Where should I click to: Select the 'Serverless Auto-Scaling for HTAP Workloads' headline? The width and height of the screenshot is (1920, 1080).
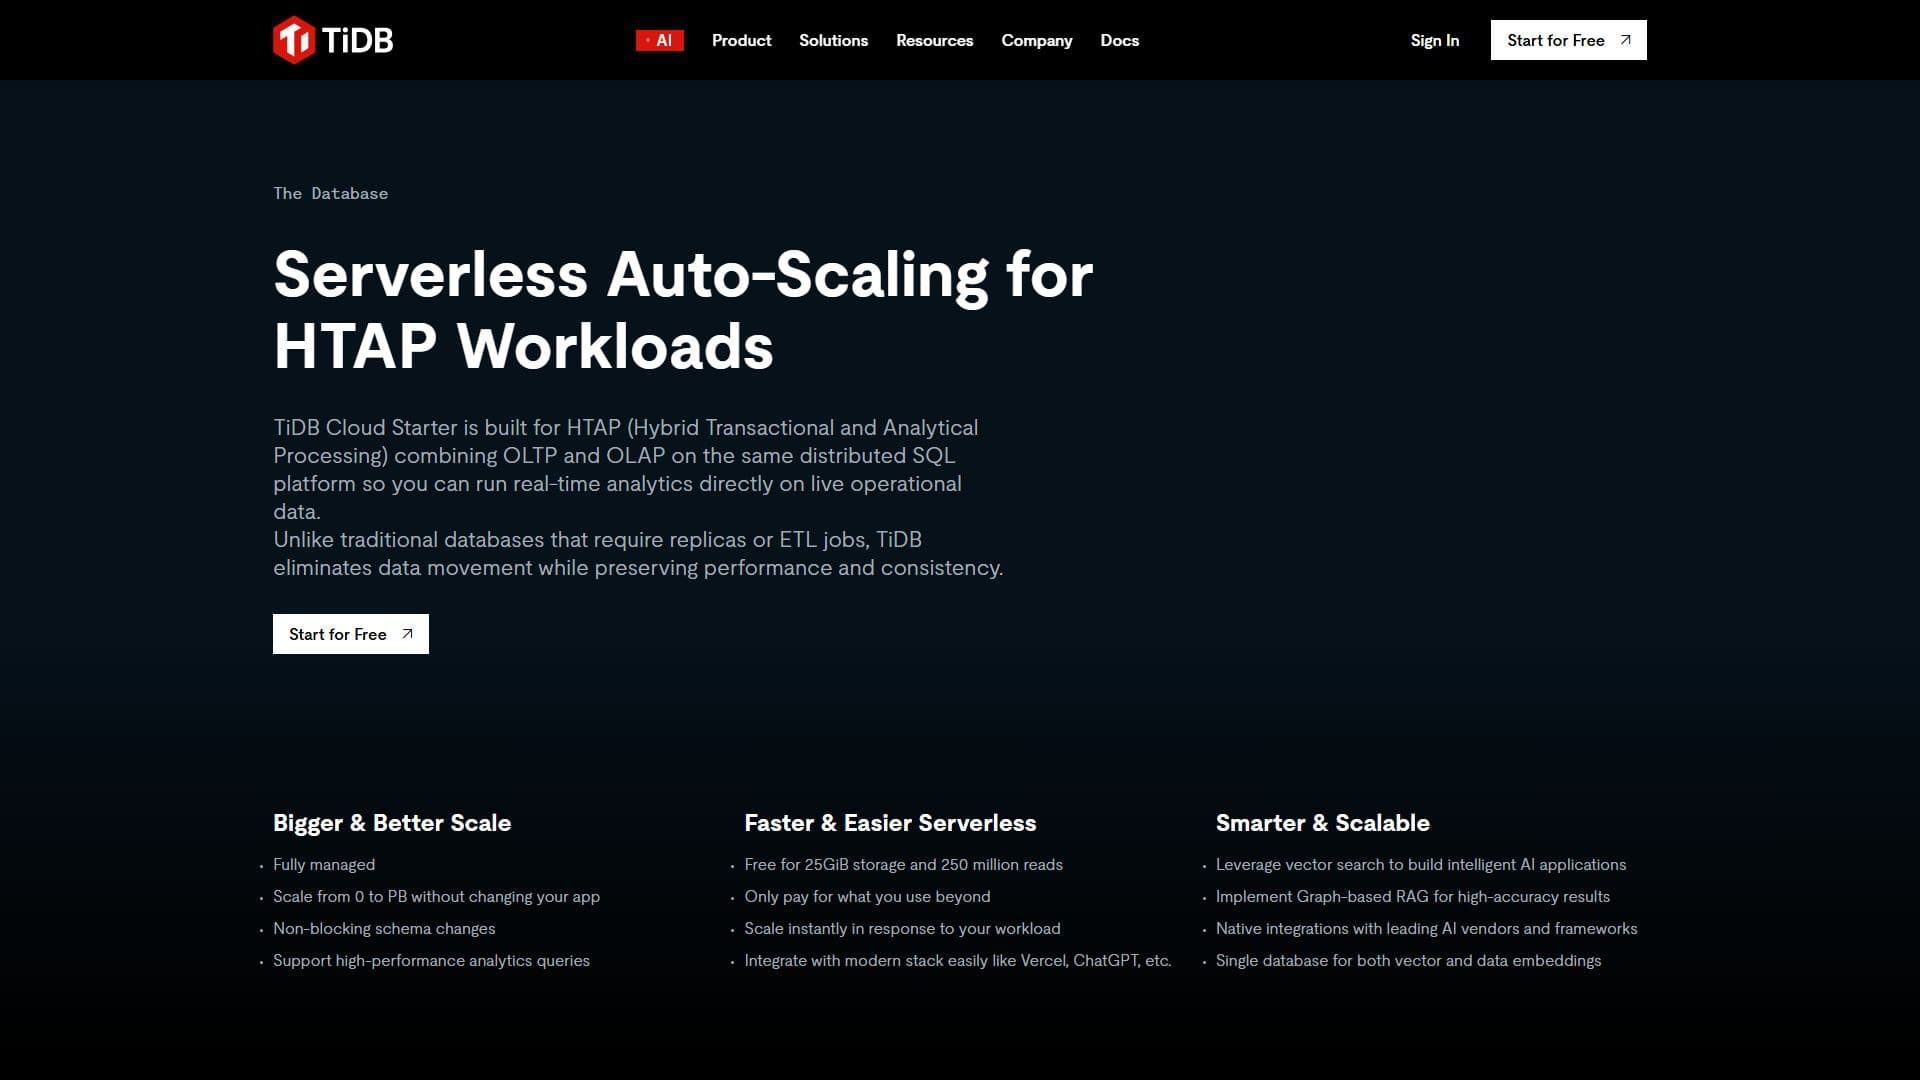(683, 310)
